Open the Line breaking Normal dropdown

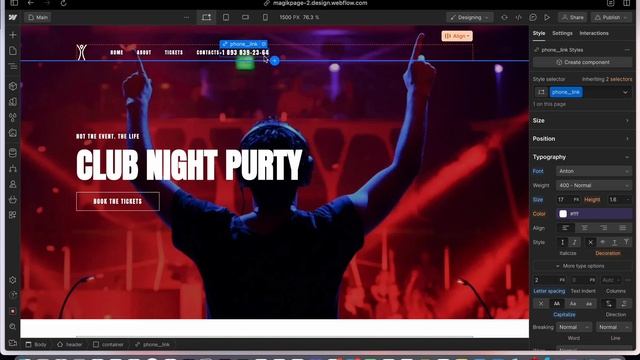pos(614,327)
